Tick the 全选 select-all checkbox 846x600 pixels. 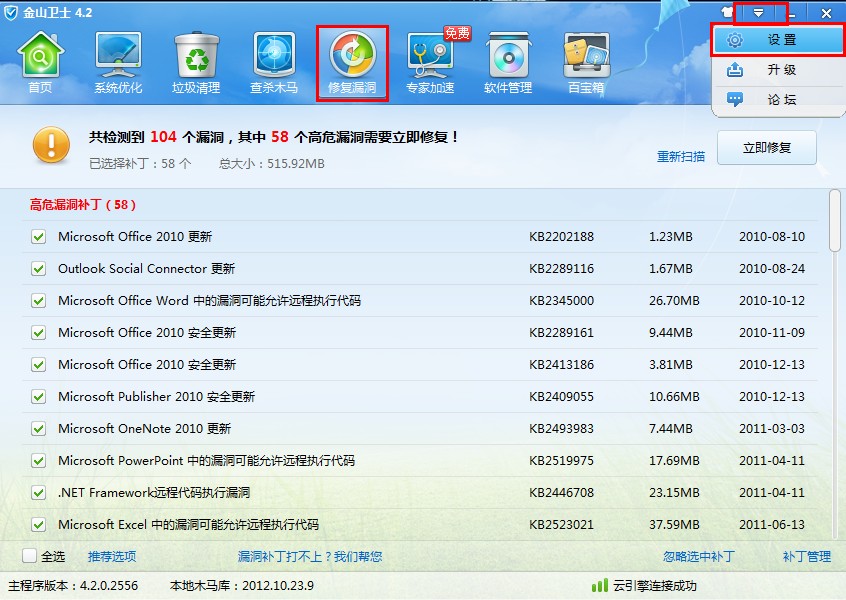pos(29,556)
